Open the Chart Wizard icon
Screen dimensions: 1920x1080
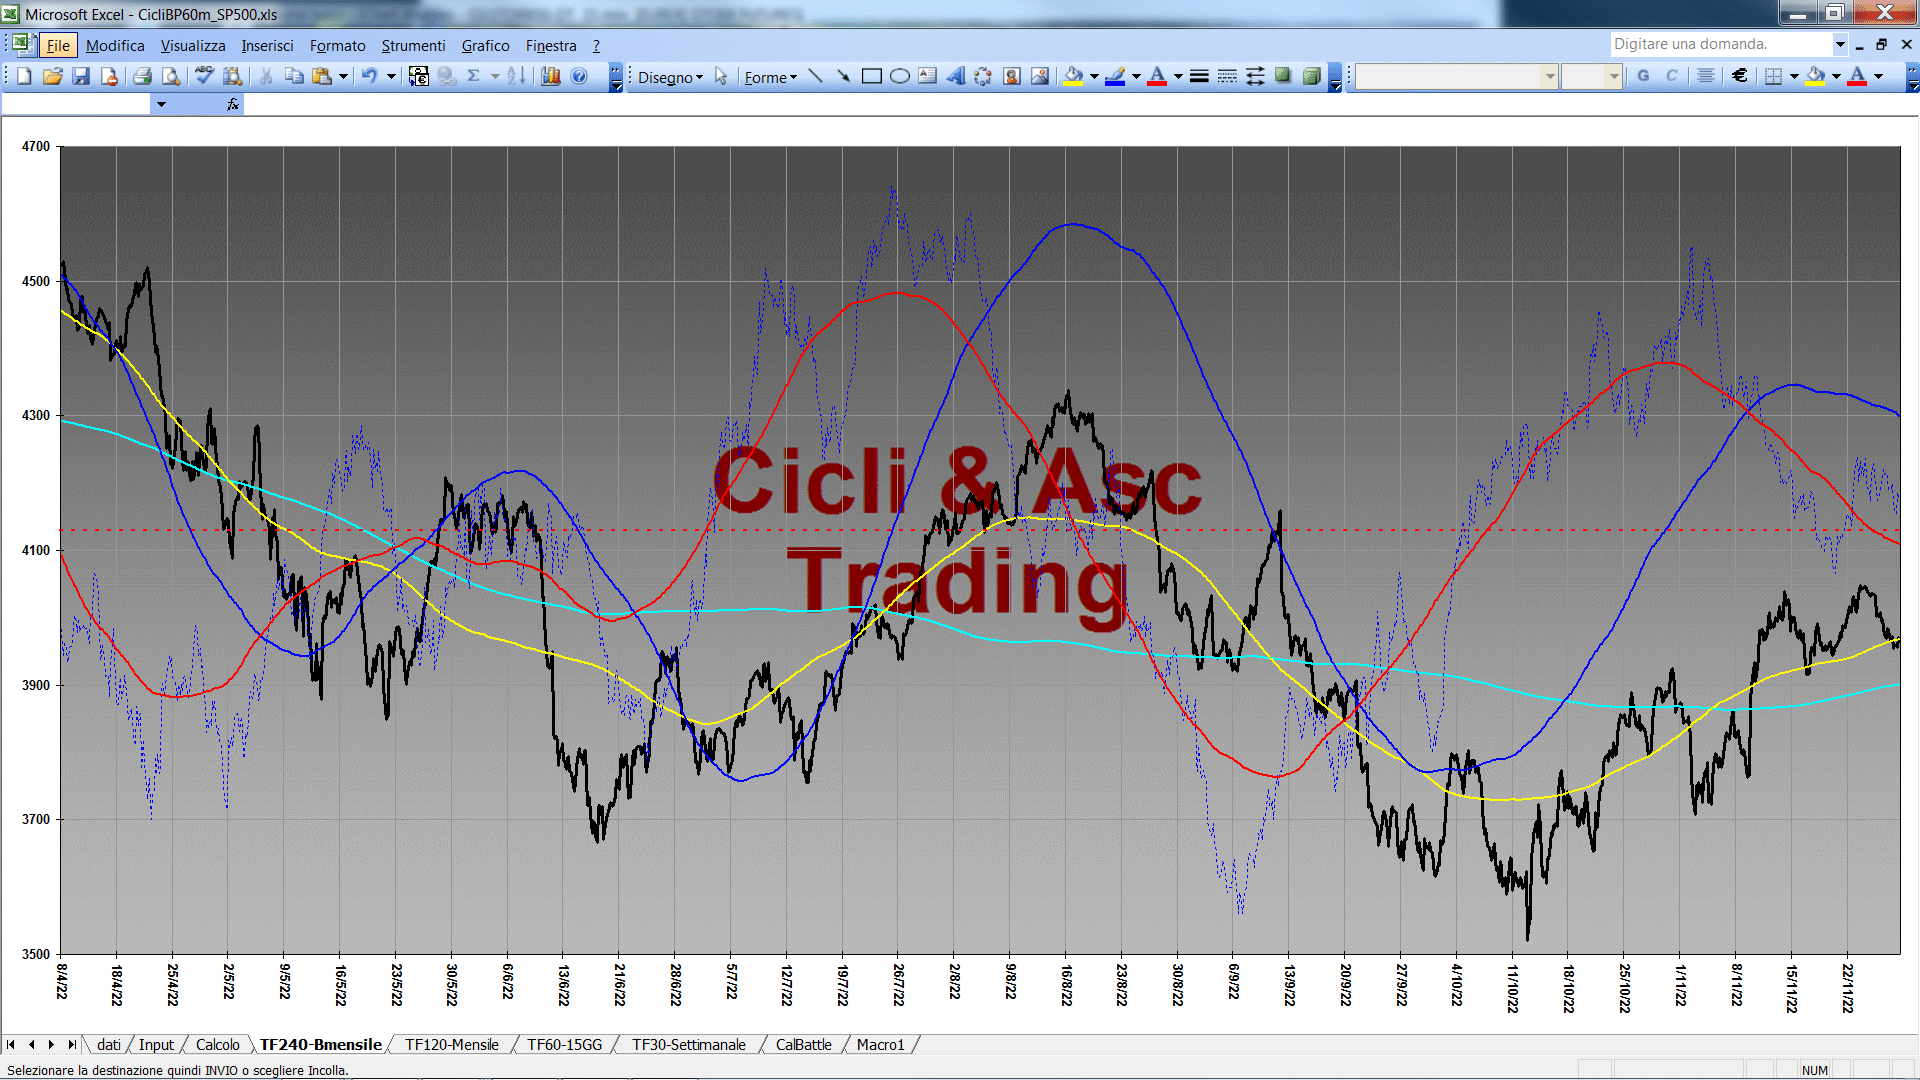[x=550, y=76]
